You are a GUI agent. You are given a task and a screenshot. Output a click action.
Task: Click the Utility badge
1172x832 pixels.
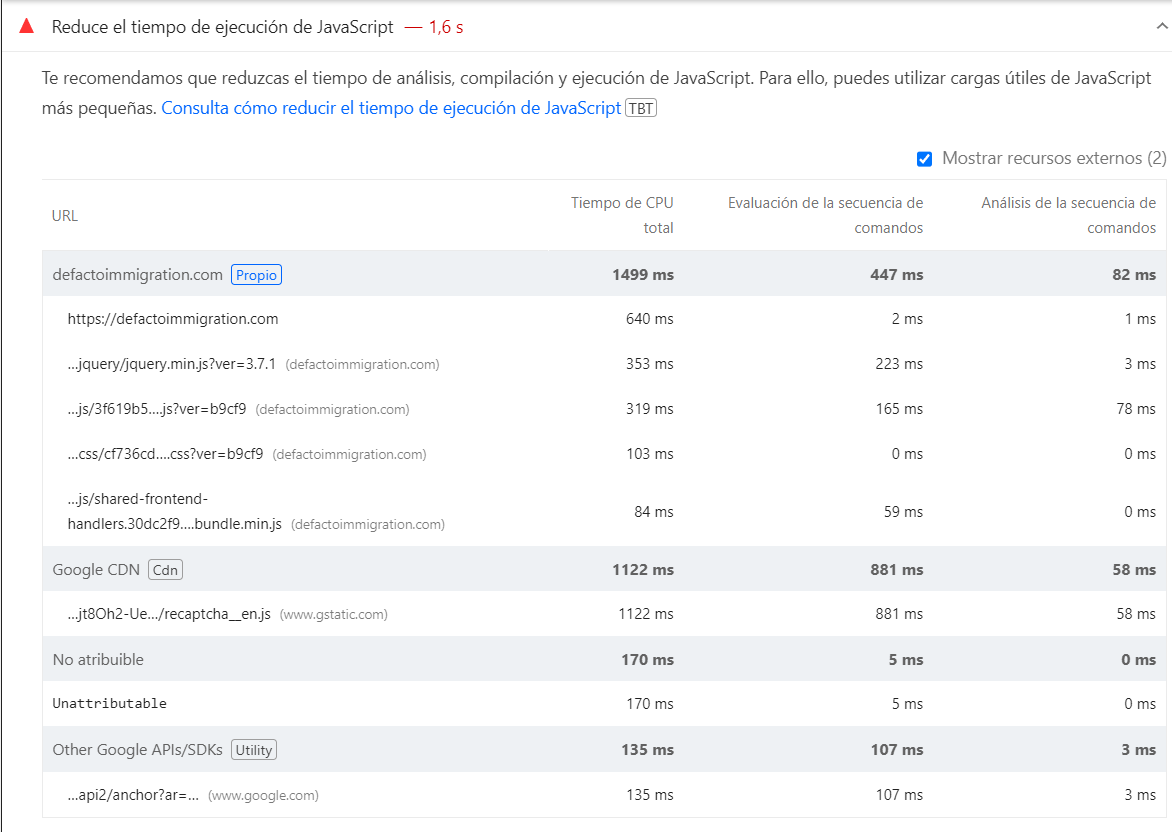254,750
